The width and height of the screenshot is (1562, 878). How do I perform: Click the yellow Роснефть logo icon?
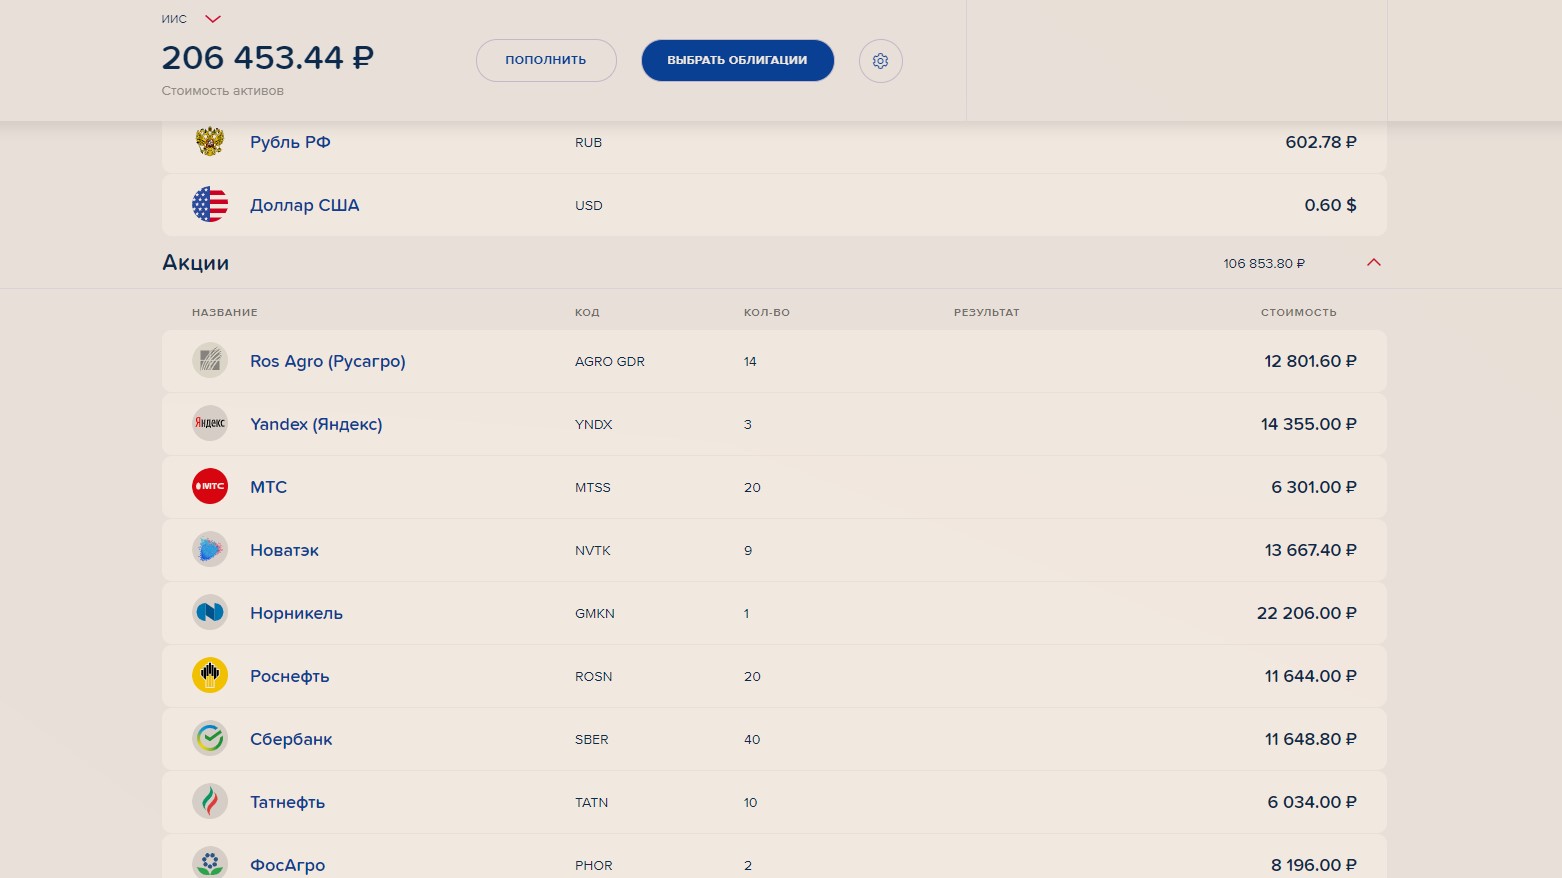pyautogui.click(x=210, y=675)
